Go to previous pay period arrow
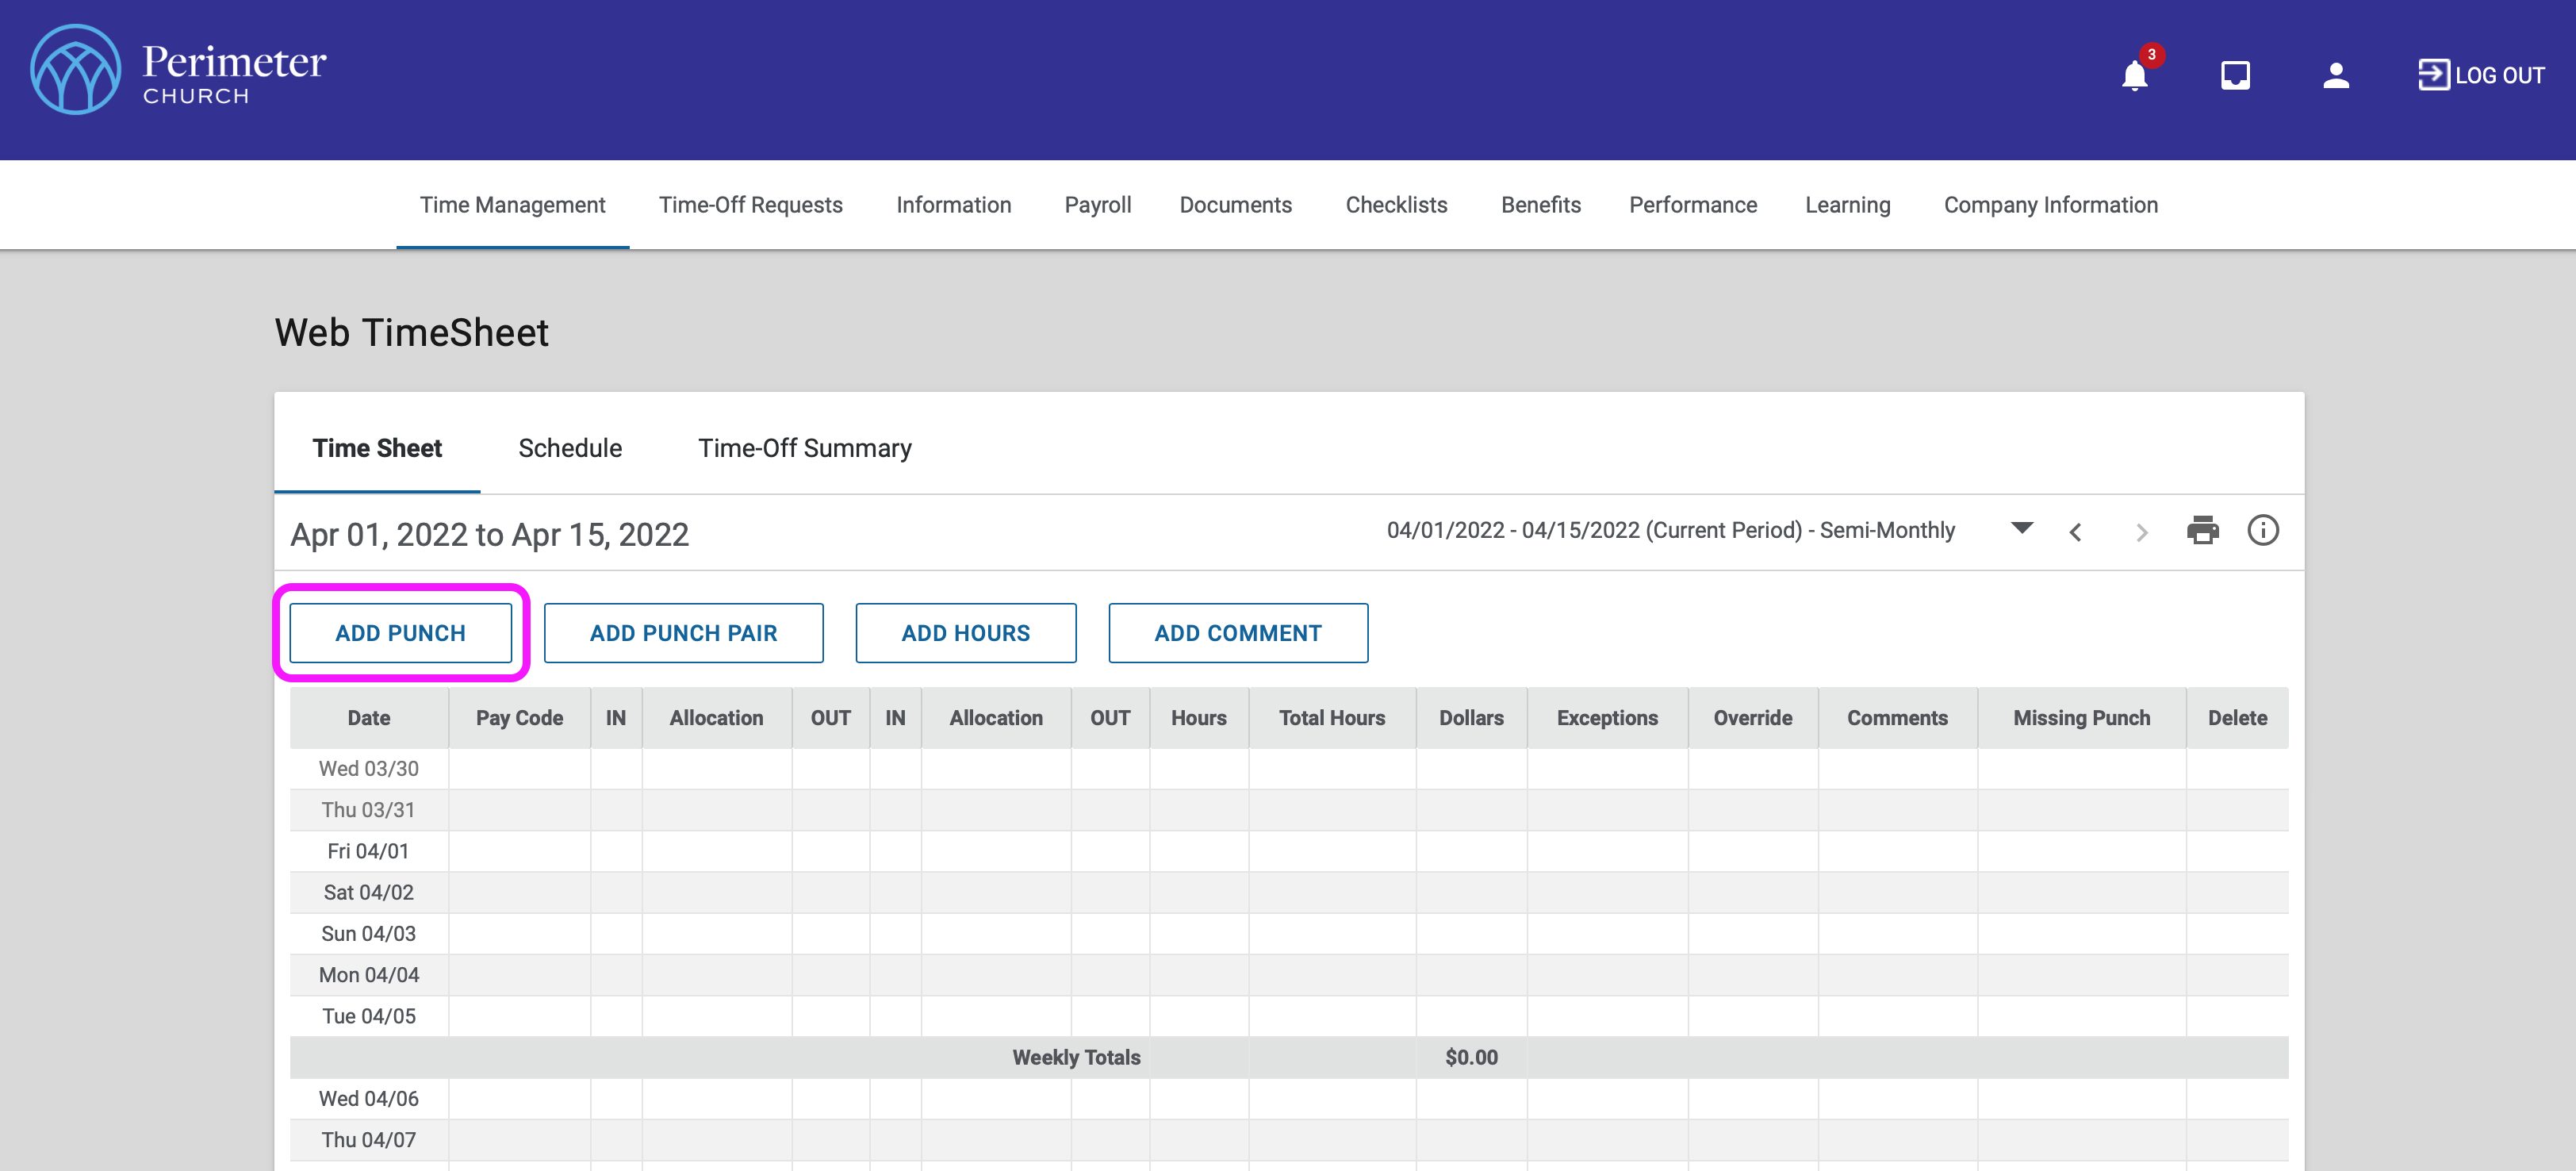The image size is (2576, 1171). point(2076,532)
